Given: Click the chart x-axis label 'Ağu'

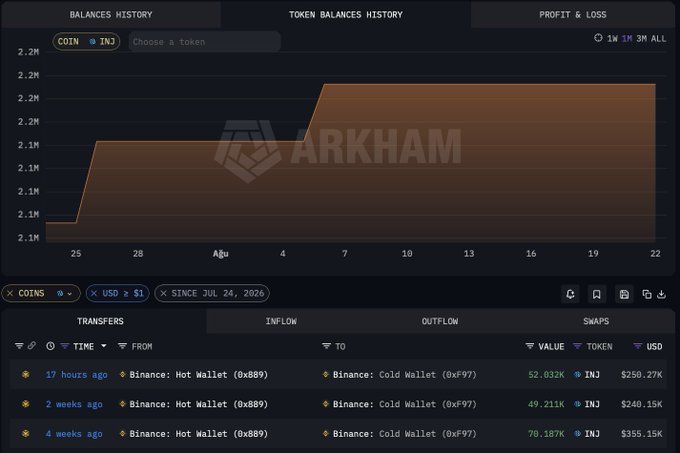Looking at the screenshot, I should pos(221,254).
